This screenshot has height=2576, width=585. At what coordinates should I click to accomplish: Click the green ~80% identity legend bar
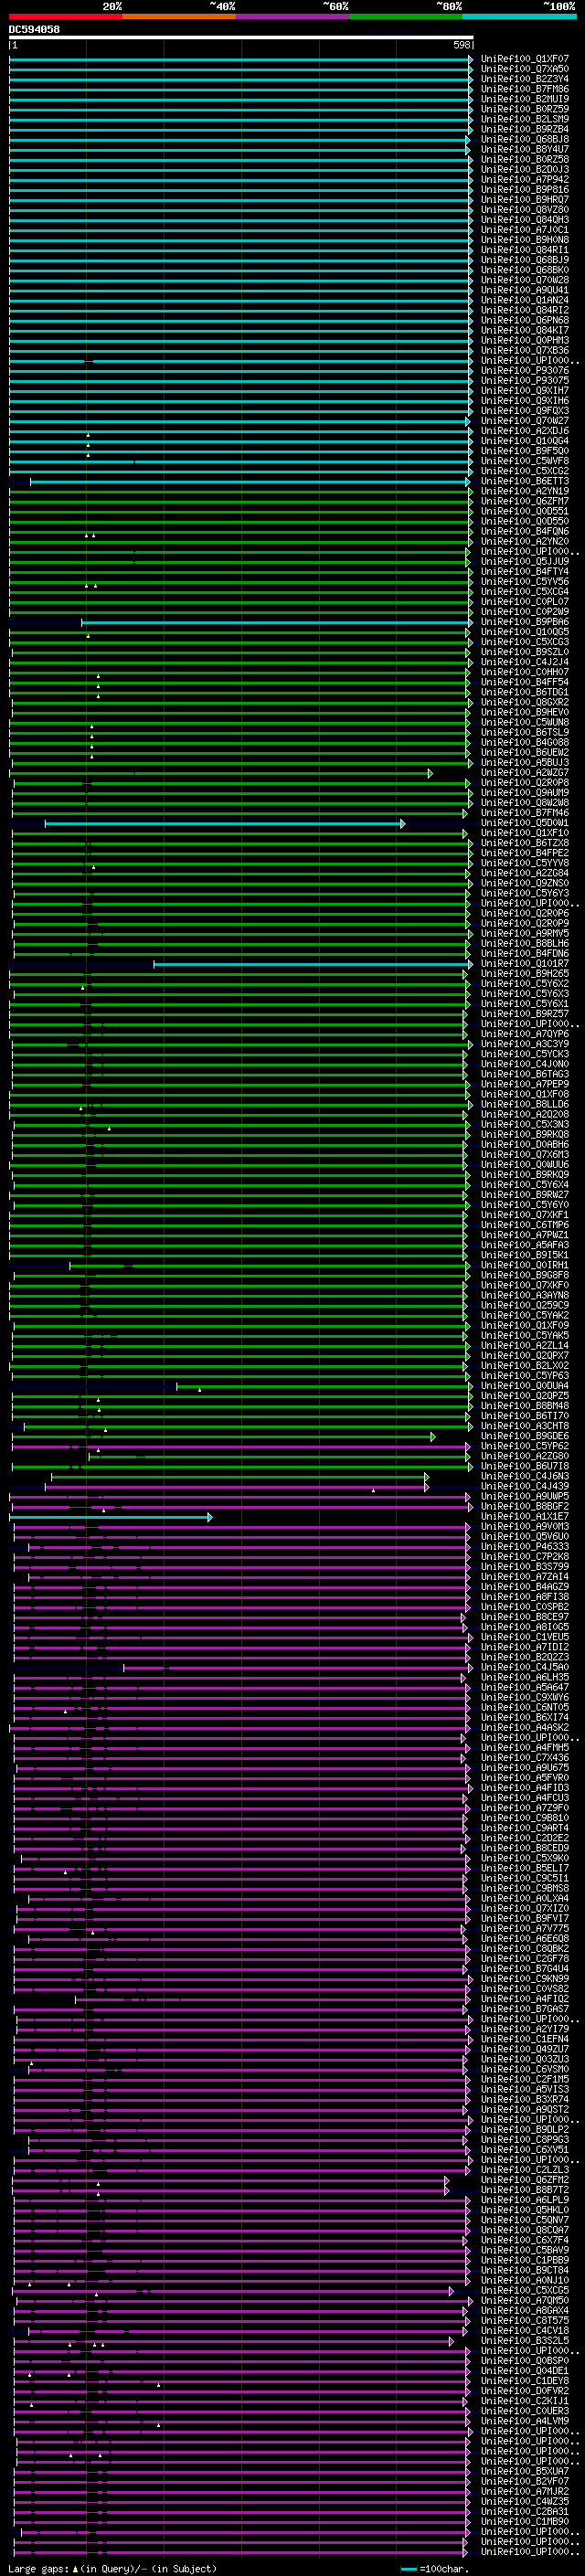tap(406, 17)
